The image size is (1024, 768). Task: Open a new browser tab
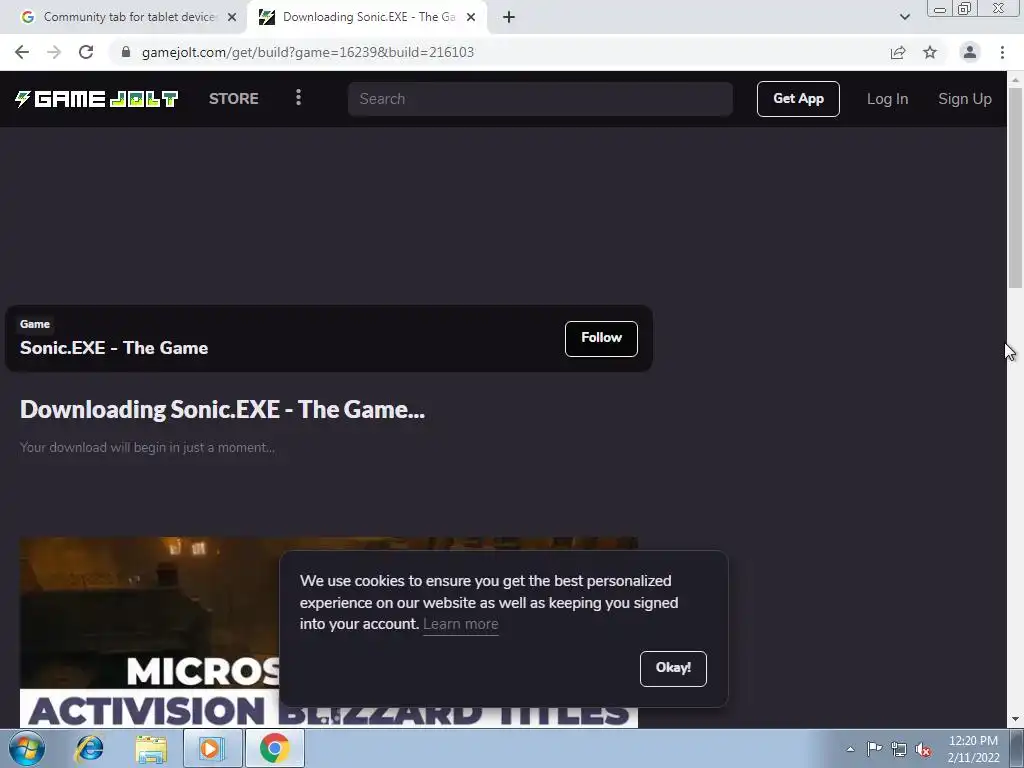click(x=509, y=18)
